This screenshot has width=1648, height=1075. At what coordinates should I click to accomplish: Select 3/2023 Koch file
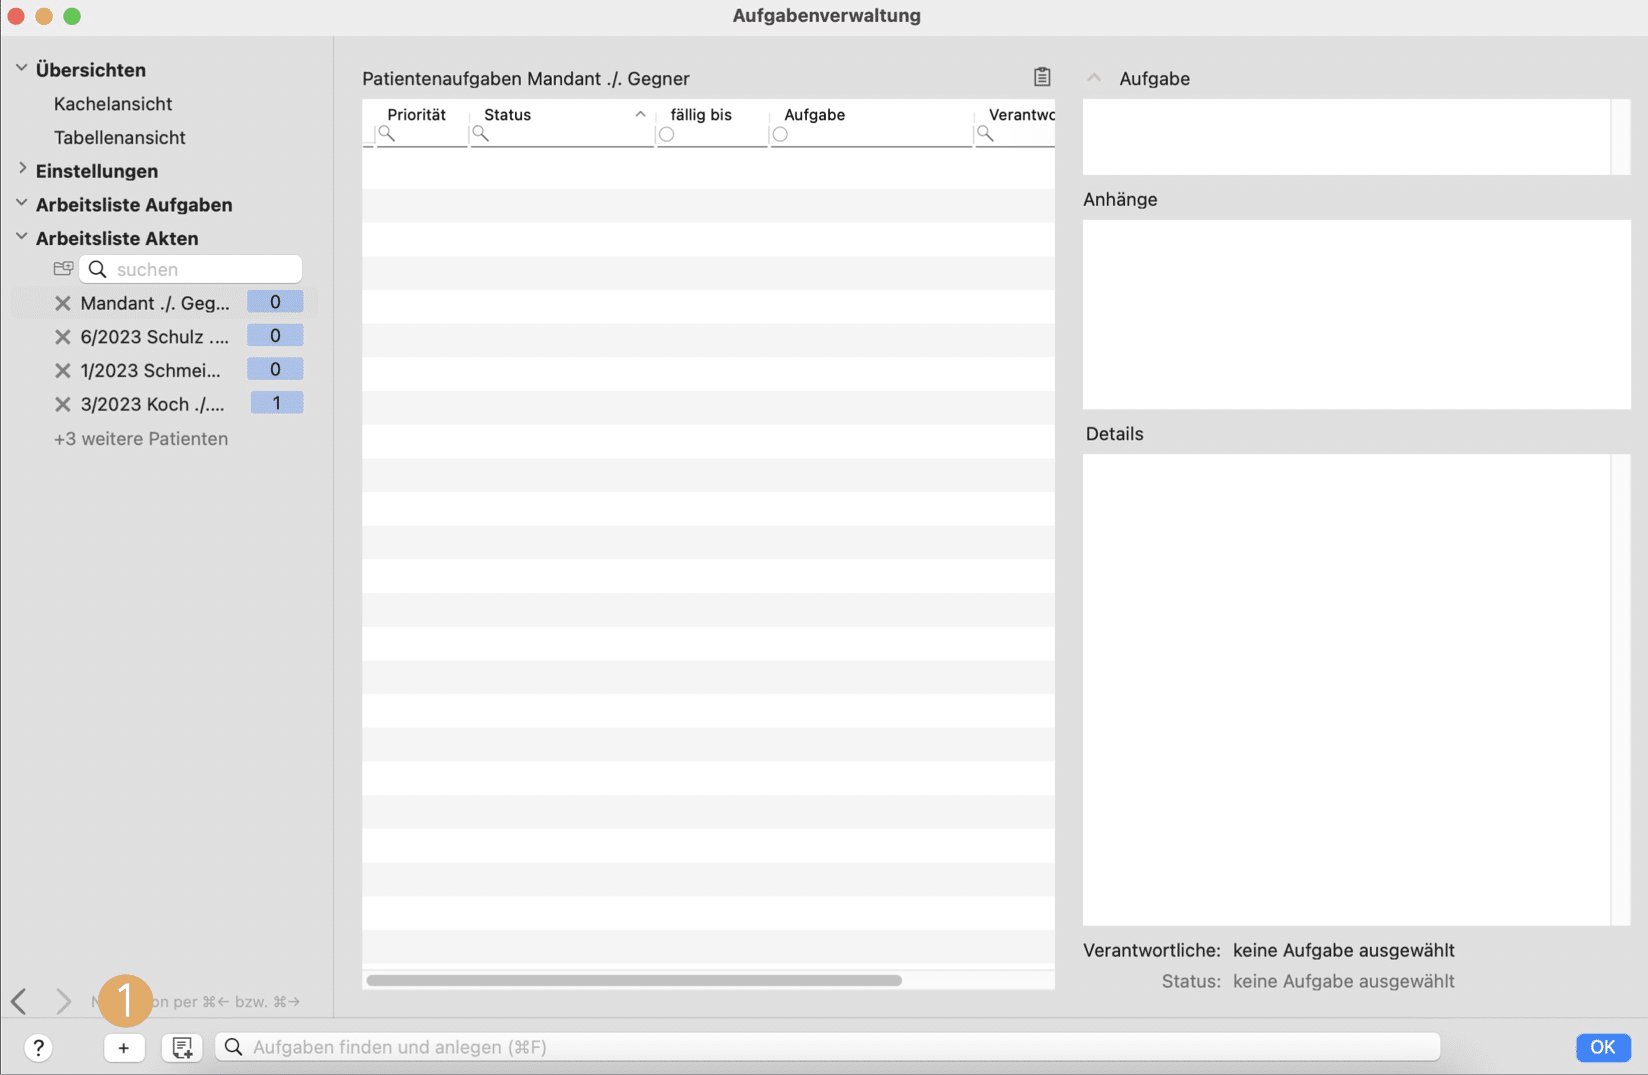click(x=153, y=405)
